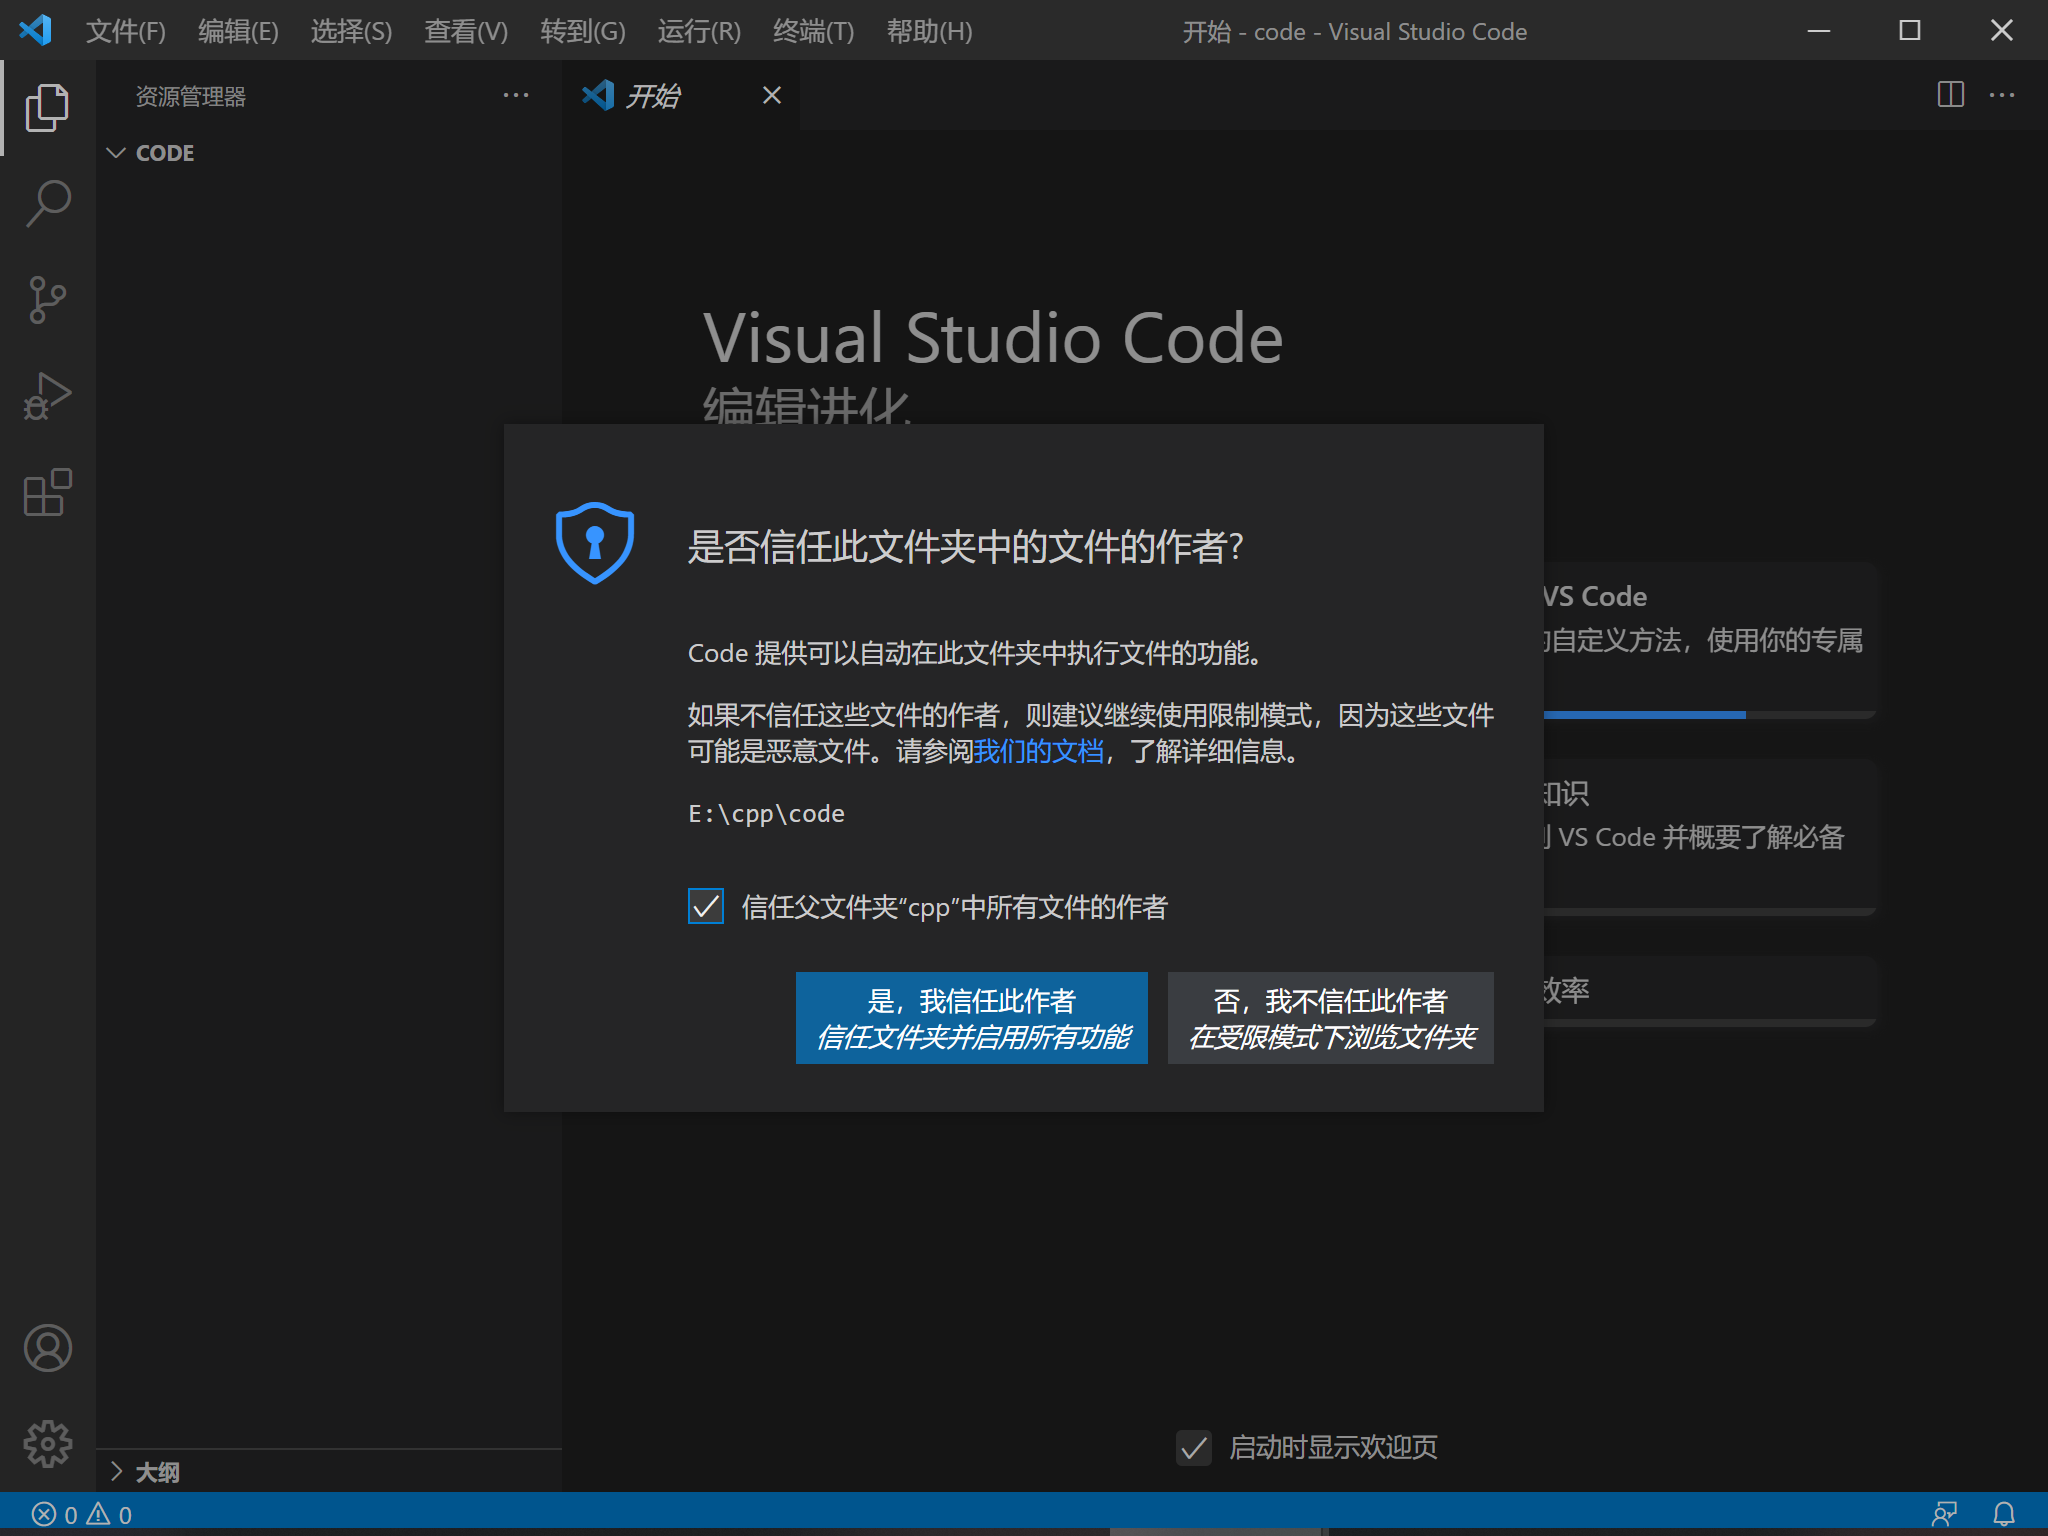Click the dialog heading about trusting authors
This screenshot has width=2048, height=1536.
click(965, 546)
